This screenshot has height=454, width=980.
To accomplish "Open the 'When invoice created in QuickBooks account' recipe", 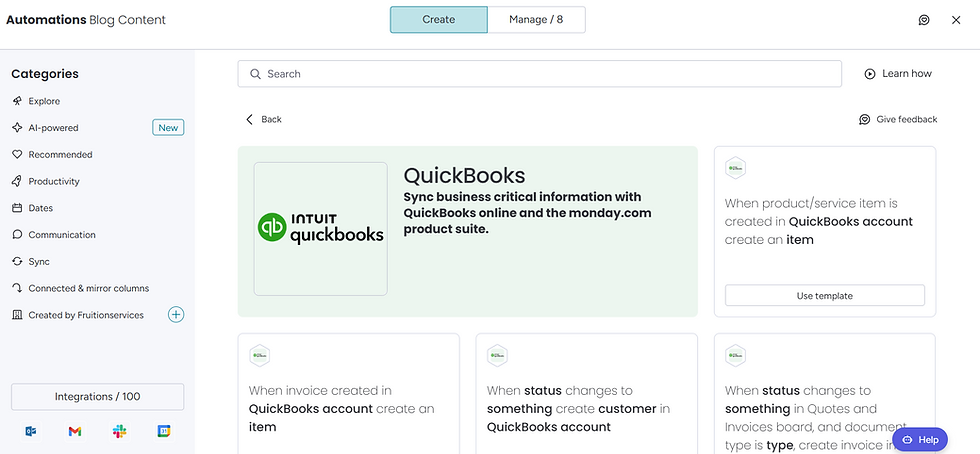I will click(x=341, y=409).
